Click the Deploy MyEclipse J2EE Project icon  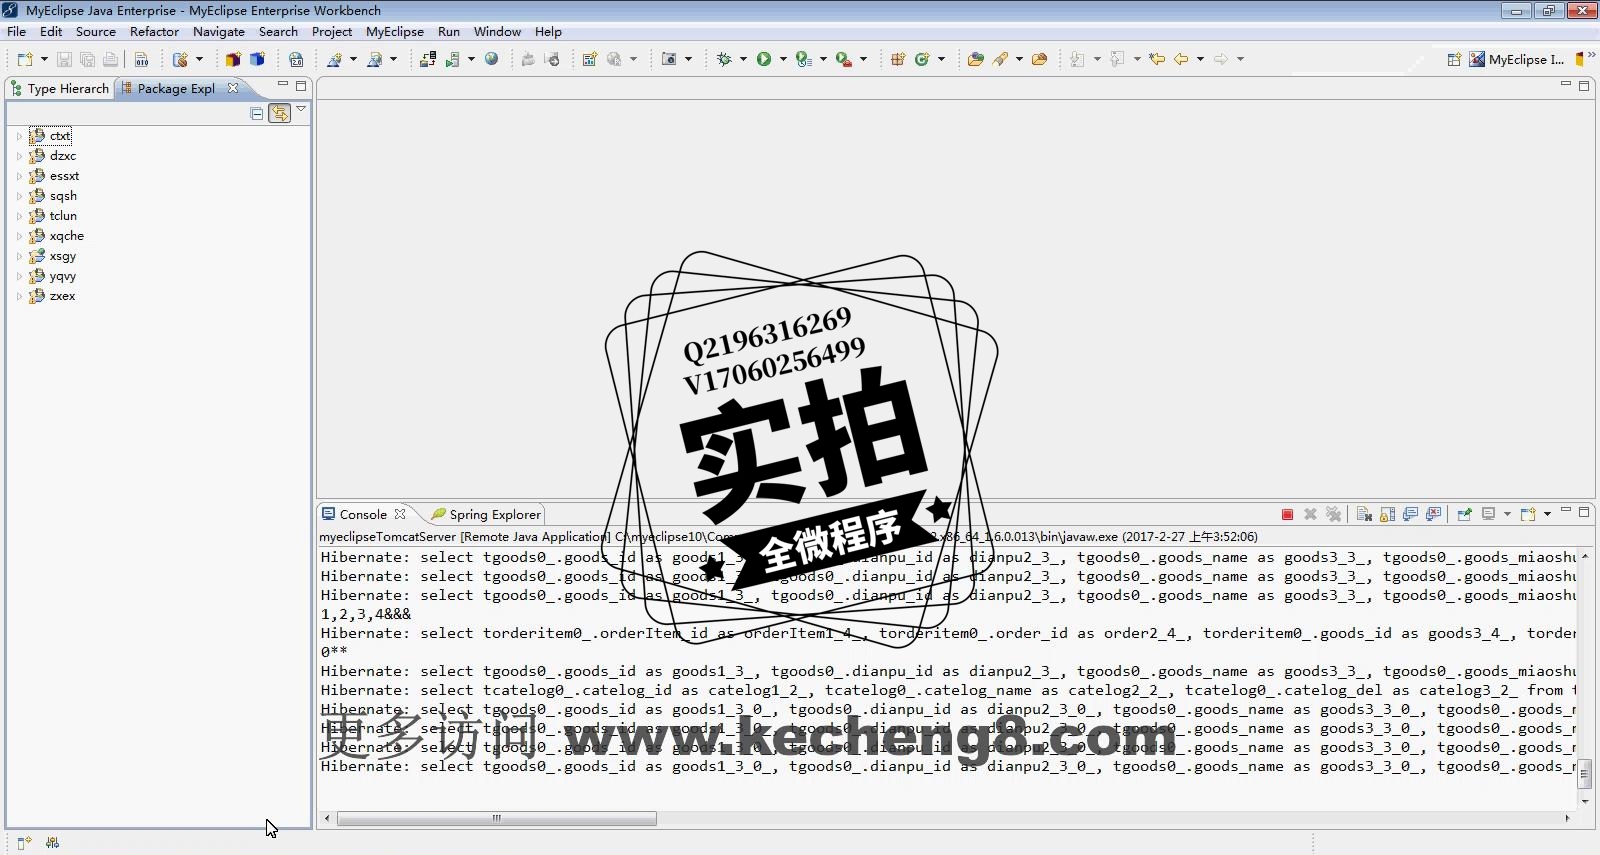coord(428,59)
